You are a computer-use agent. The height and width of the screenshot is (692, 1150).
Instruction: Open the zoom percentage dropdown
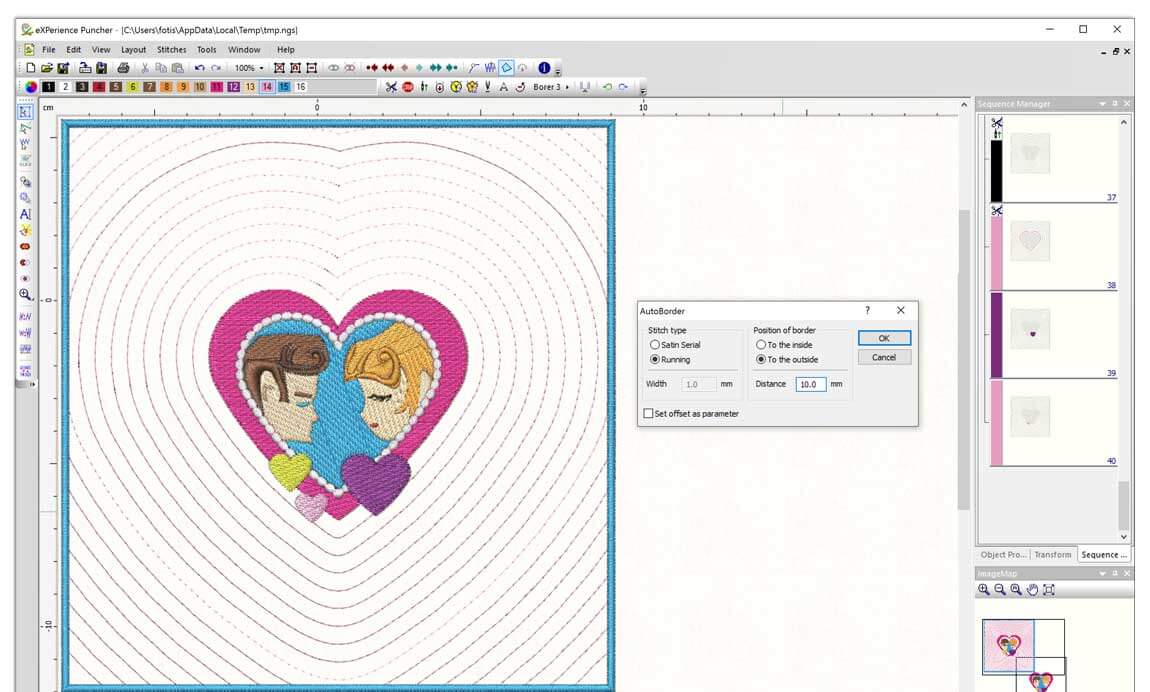(x=258, y=68)
